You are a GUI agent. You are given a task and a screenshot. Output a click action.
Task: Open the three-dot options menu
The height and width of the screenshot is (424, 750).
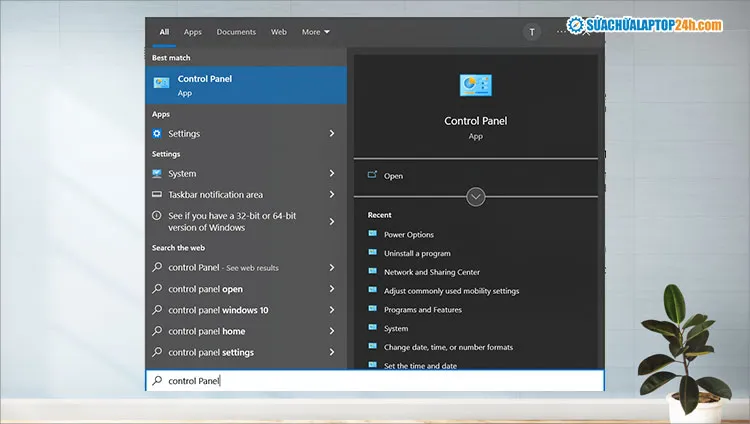tap(561, 32)
